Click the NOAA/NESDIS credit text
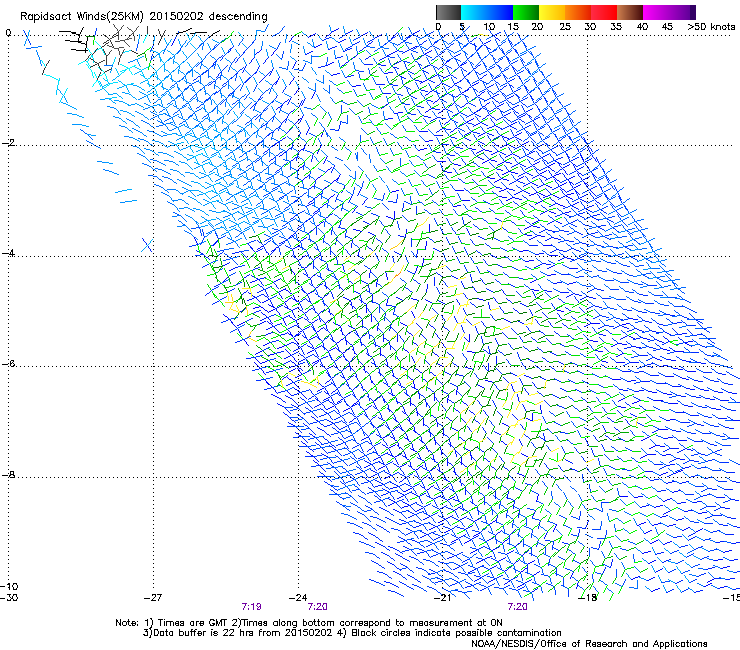The height and width of the screenshot is (650, 740). (x=589, y=644)
